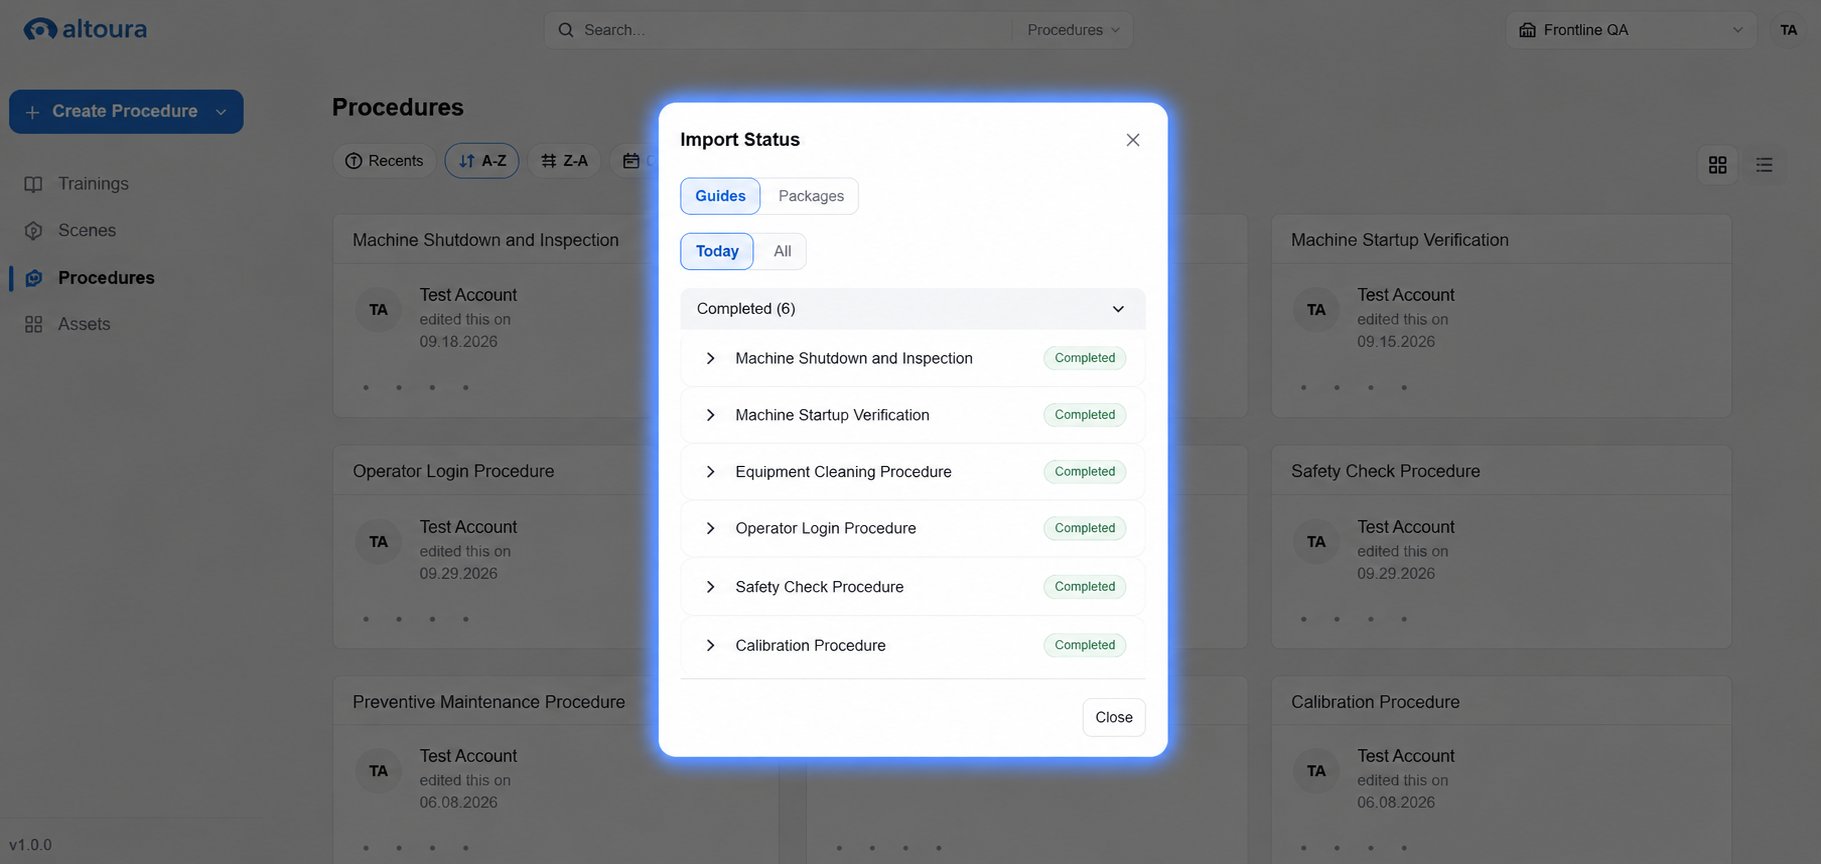Close the Import Status dialog with X
Screen dimensions: 1821x864
pyautogui.click(x=1132, y=140)
